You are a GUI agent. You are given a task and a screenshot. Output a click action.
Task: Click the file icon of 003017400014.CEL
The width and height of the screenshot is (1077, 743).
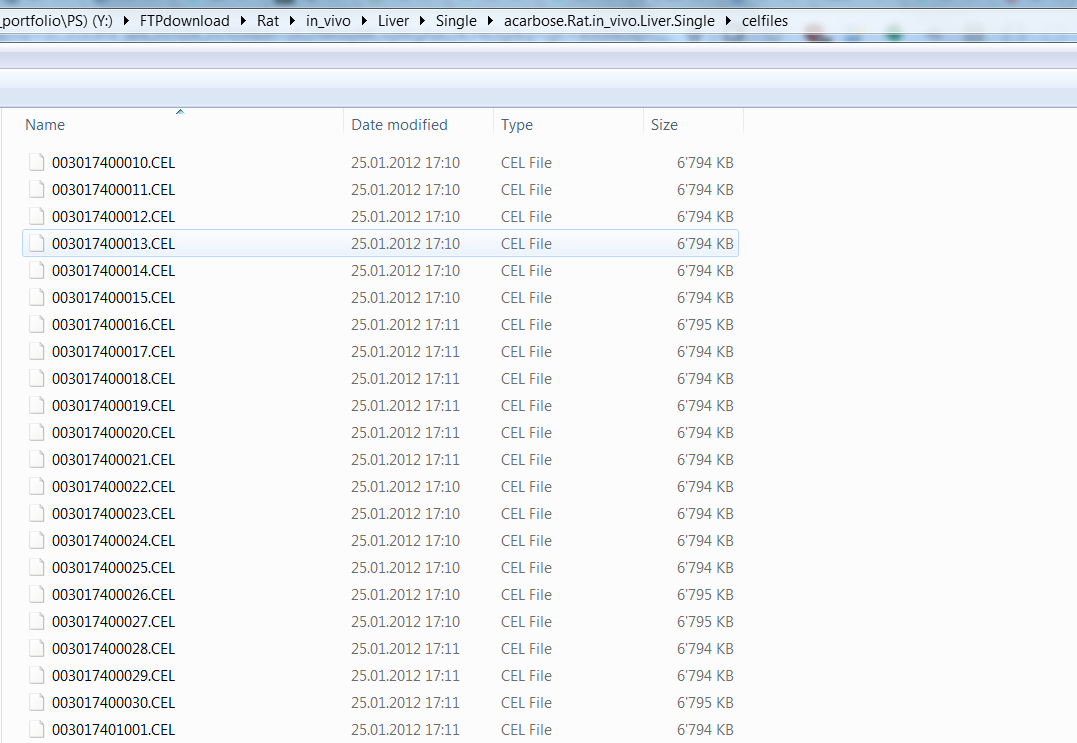click(36, 271)
